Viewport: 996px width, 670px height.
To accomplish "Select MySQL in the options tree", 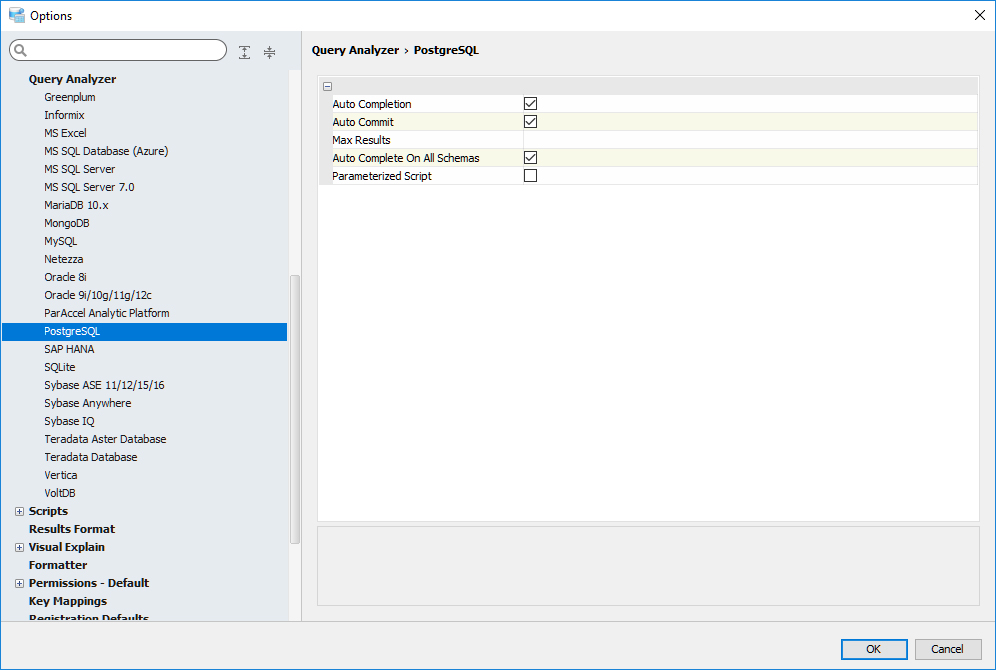I will (60, 241).
